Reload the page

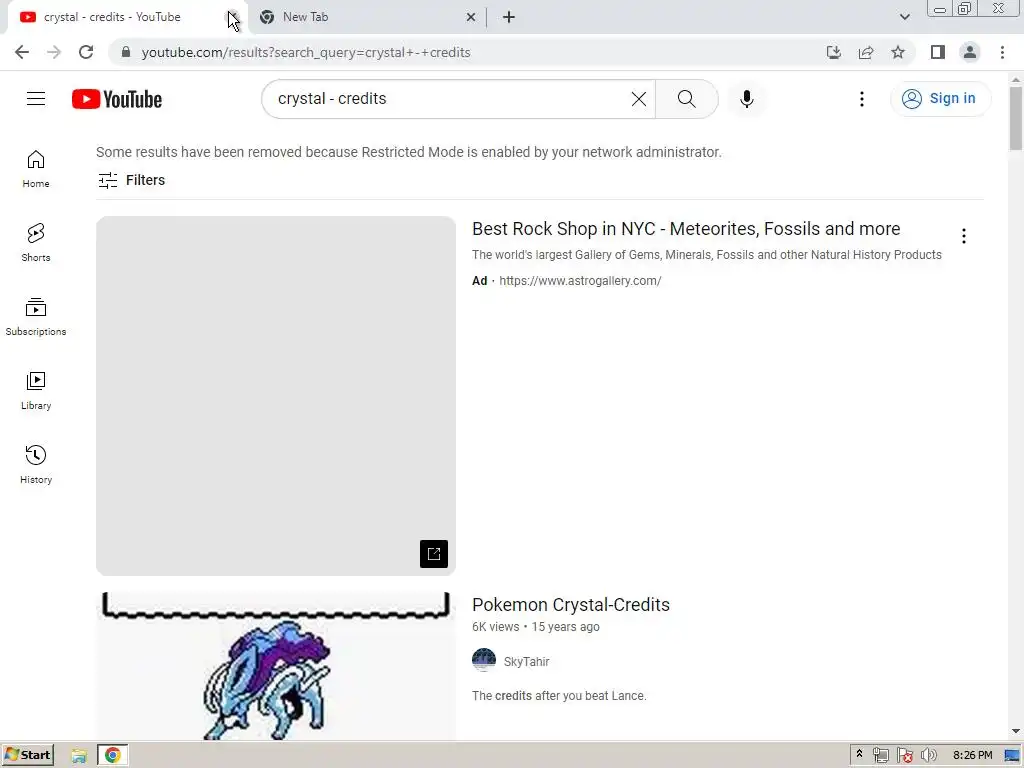point(86,52)
